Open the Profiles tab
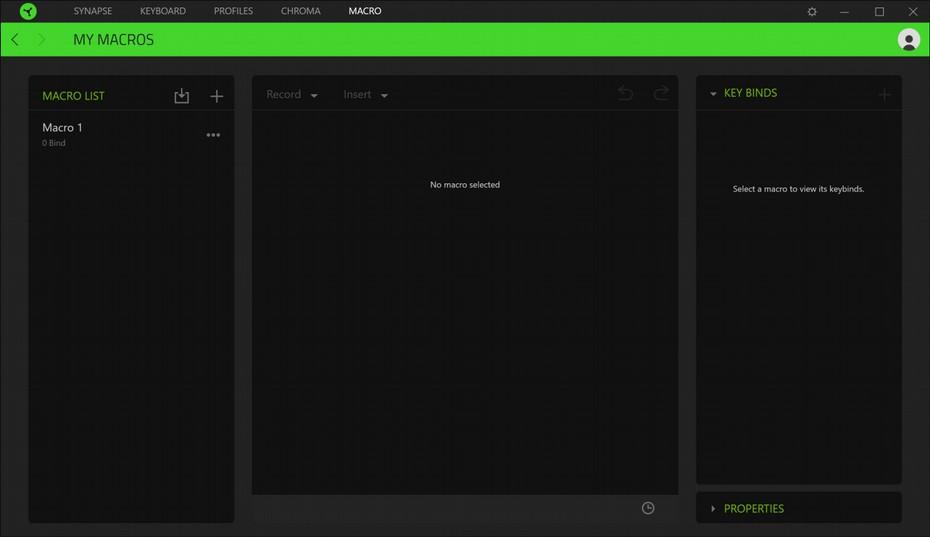 click(x=233, y=11)
